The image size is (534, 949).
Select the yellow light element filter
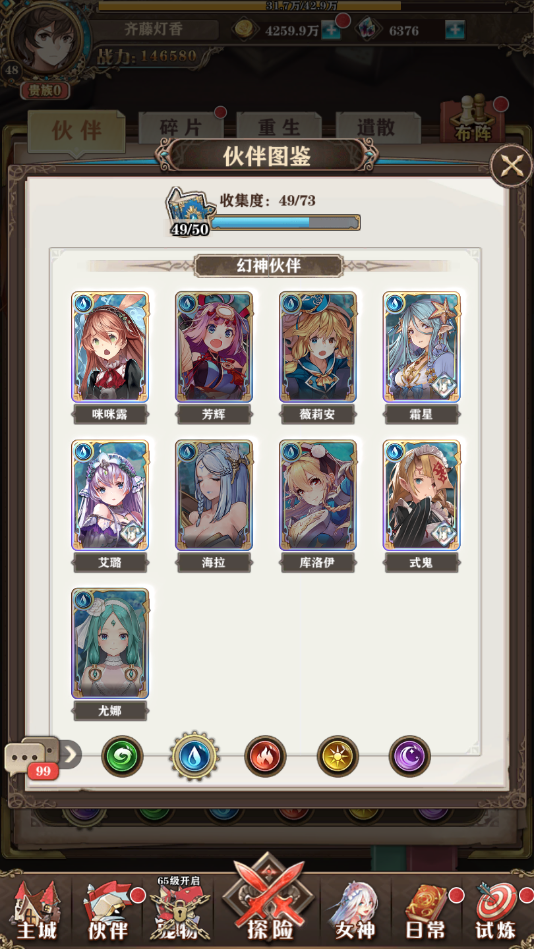[x=338, y=756]
